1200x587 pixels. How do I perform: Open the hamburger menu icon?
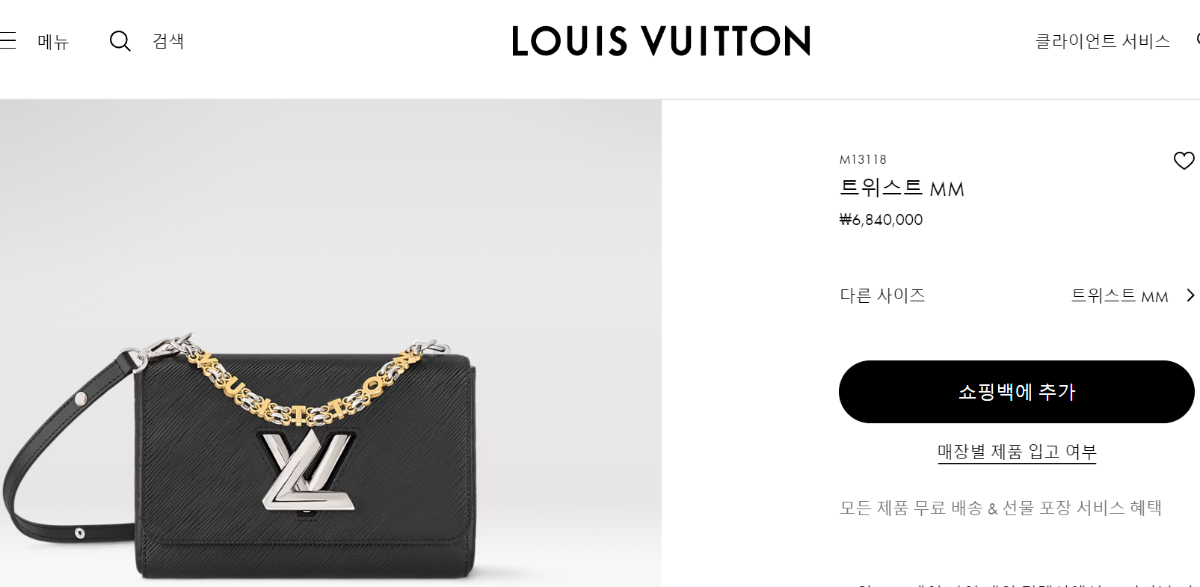(x=7, y=41)
